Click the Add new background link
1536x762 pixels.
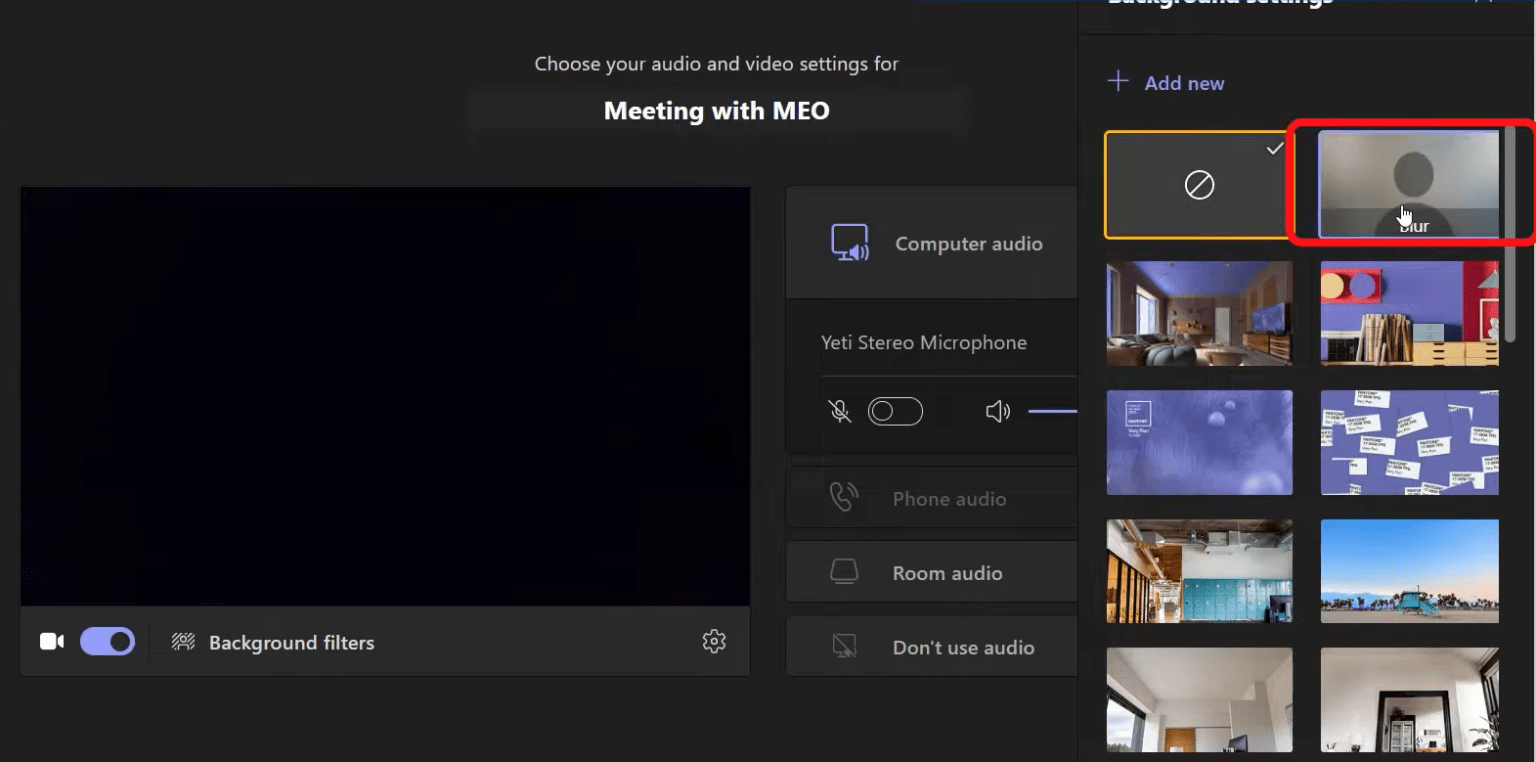pos(1166,82)
